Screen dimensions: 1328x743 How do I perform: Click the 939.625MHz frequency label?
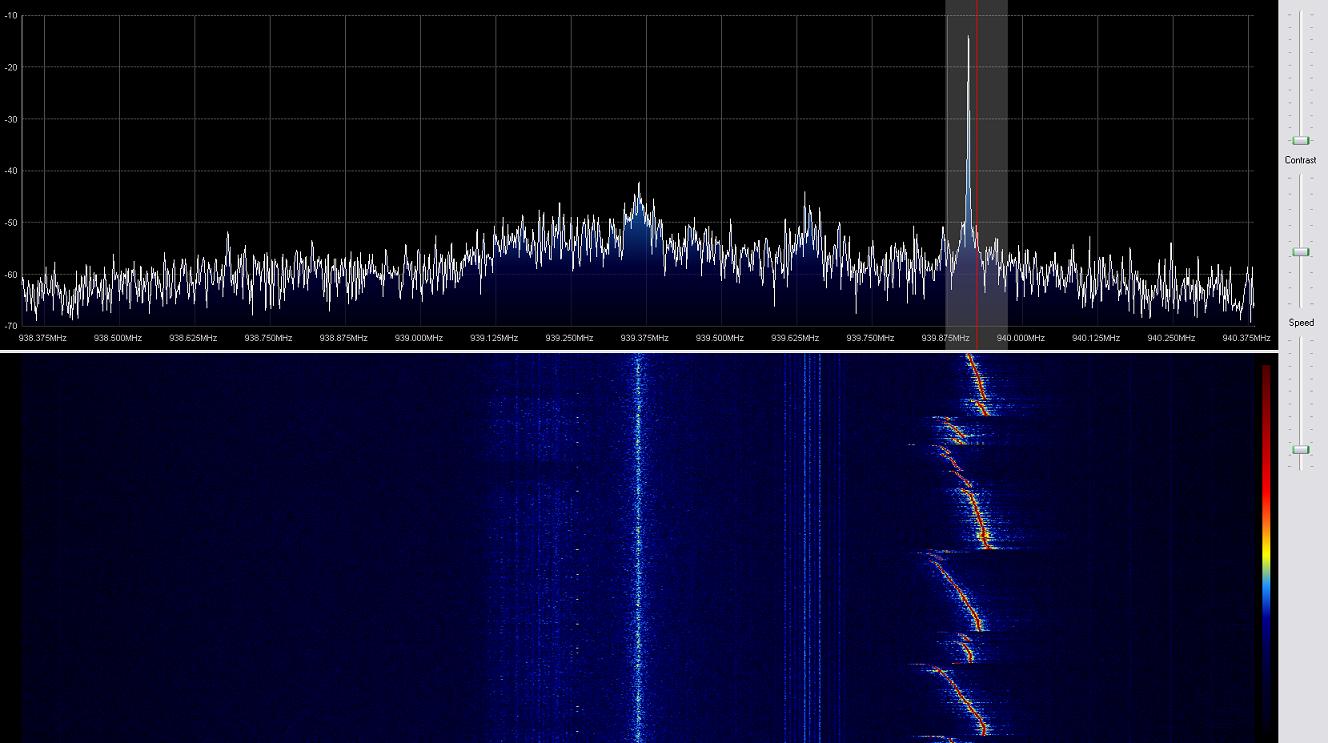pos(795,338)
